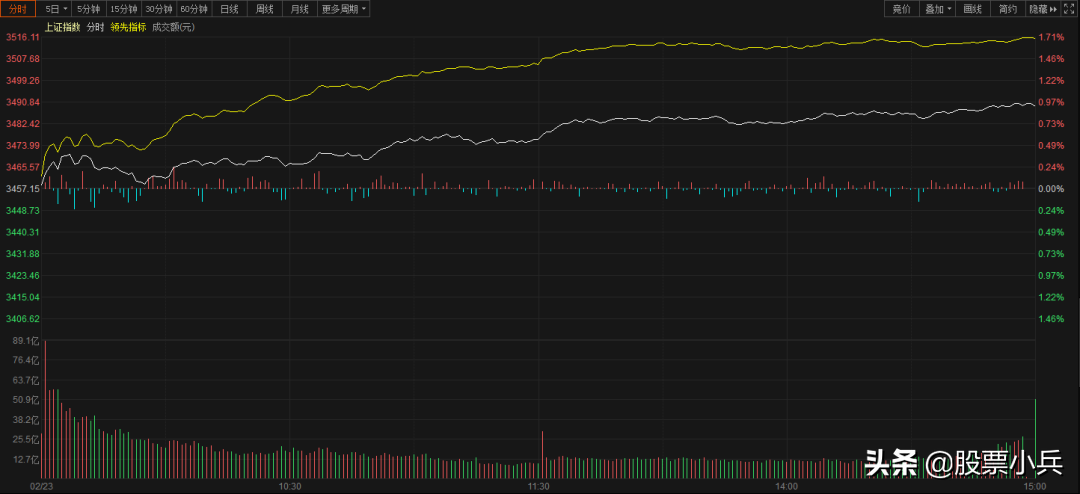Viewport: 1080px width, 494px height.
Task: Select the 60分钟 period button
Action: click(194, 9)
